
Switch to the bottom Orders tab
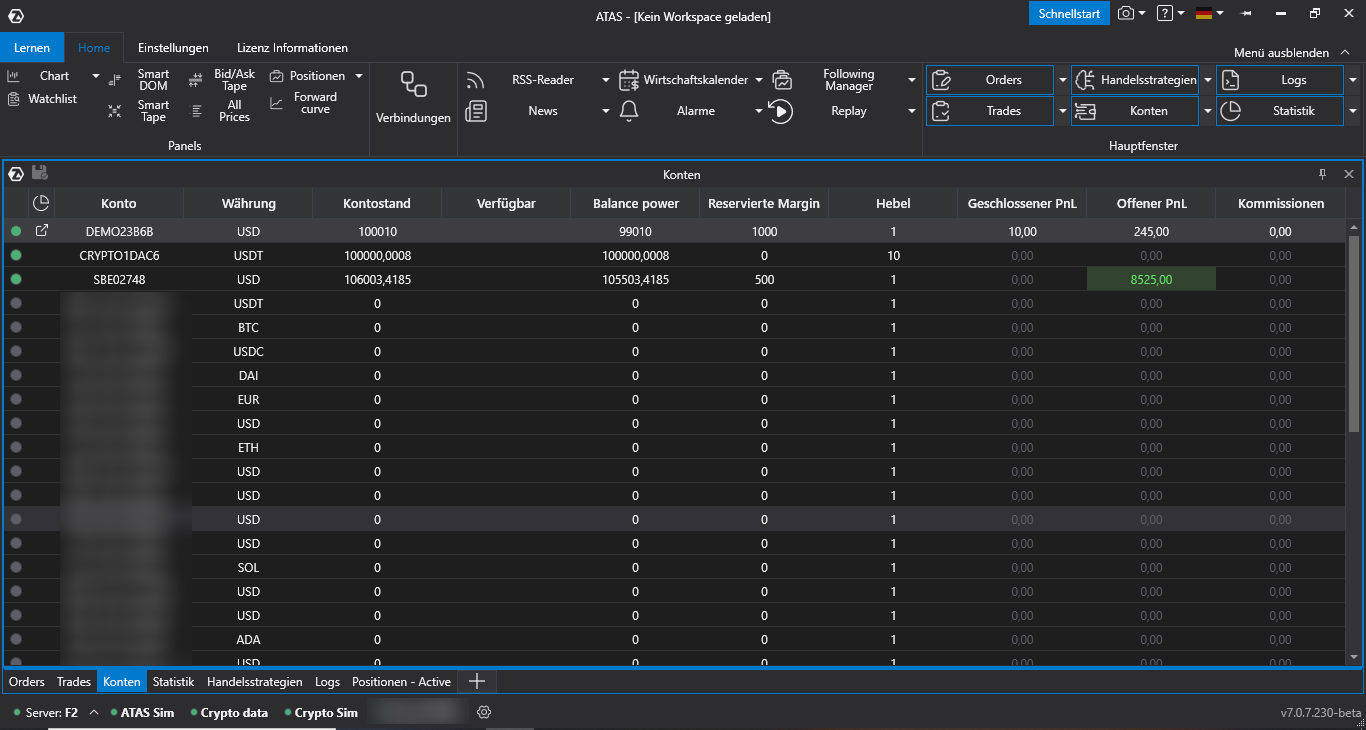tap(27, 682)
